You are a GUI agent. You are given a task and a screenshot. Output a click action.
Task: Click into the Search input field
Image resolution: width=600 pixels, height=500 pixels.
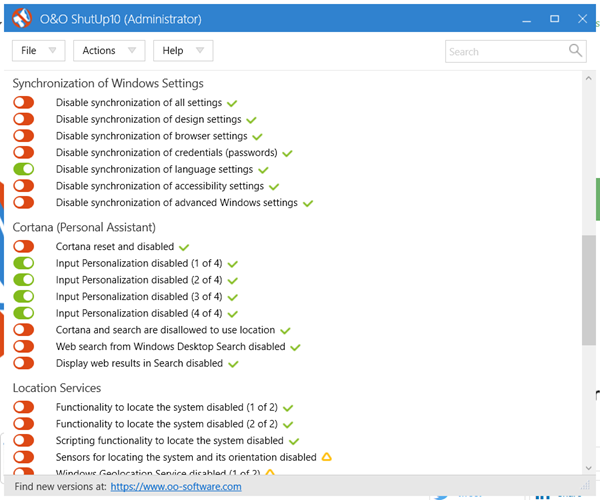point(505,51)
